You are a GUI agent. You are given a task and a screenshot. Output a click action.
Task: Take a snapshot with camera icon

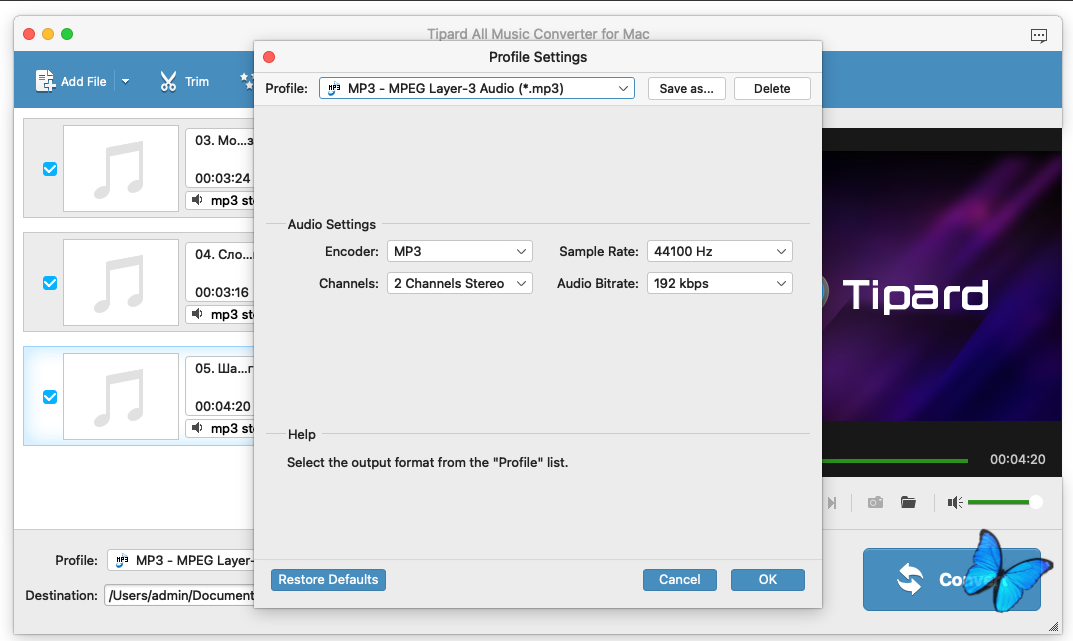pos(875,503)
